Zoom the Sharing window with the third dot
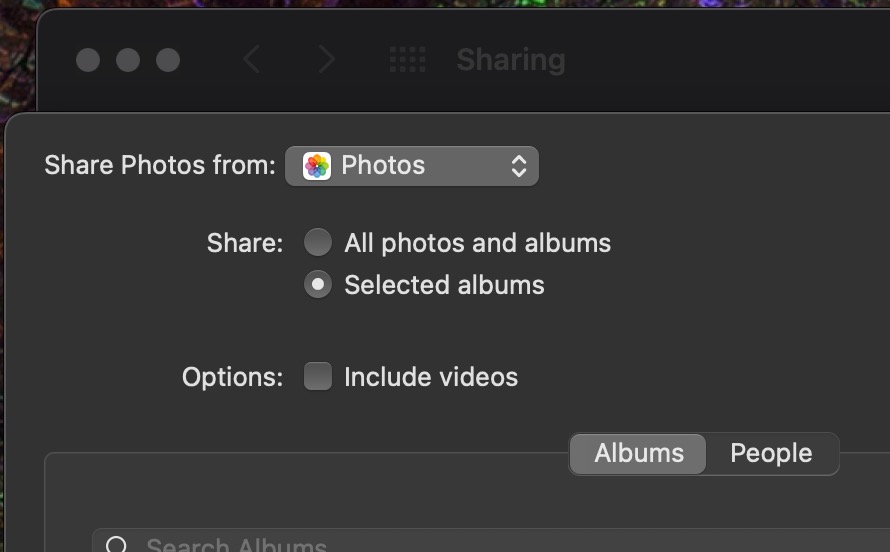 click(x=168, y=60)
